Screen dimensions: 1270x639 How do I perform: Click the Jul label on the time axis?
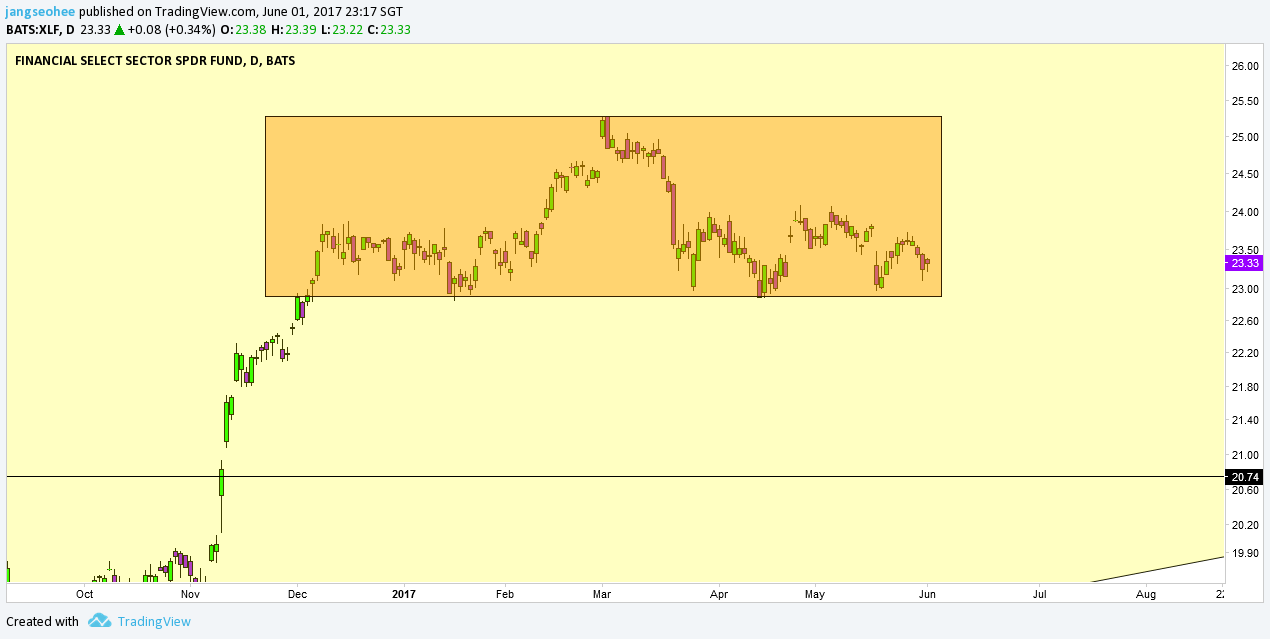point(1040,594)
